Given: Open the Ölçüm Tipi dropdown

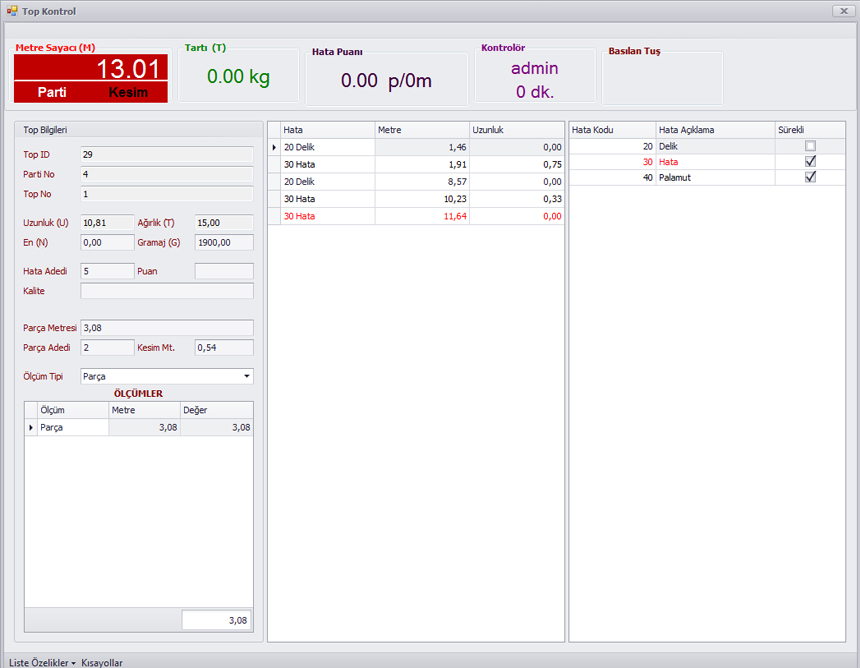Looking at the screenshot, I should pos(246,376).
